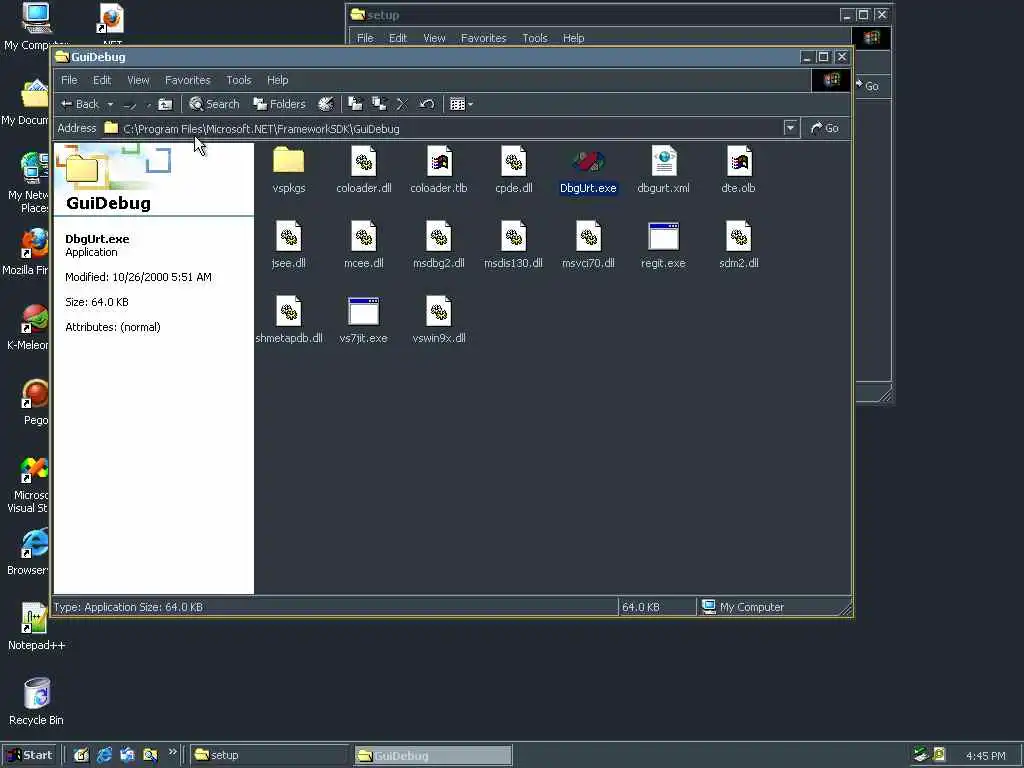The width and height of the screenshot is (1024, 768).
Task: Open Help menu in setup window
Action: [573, 38]
